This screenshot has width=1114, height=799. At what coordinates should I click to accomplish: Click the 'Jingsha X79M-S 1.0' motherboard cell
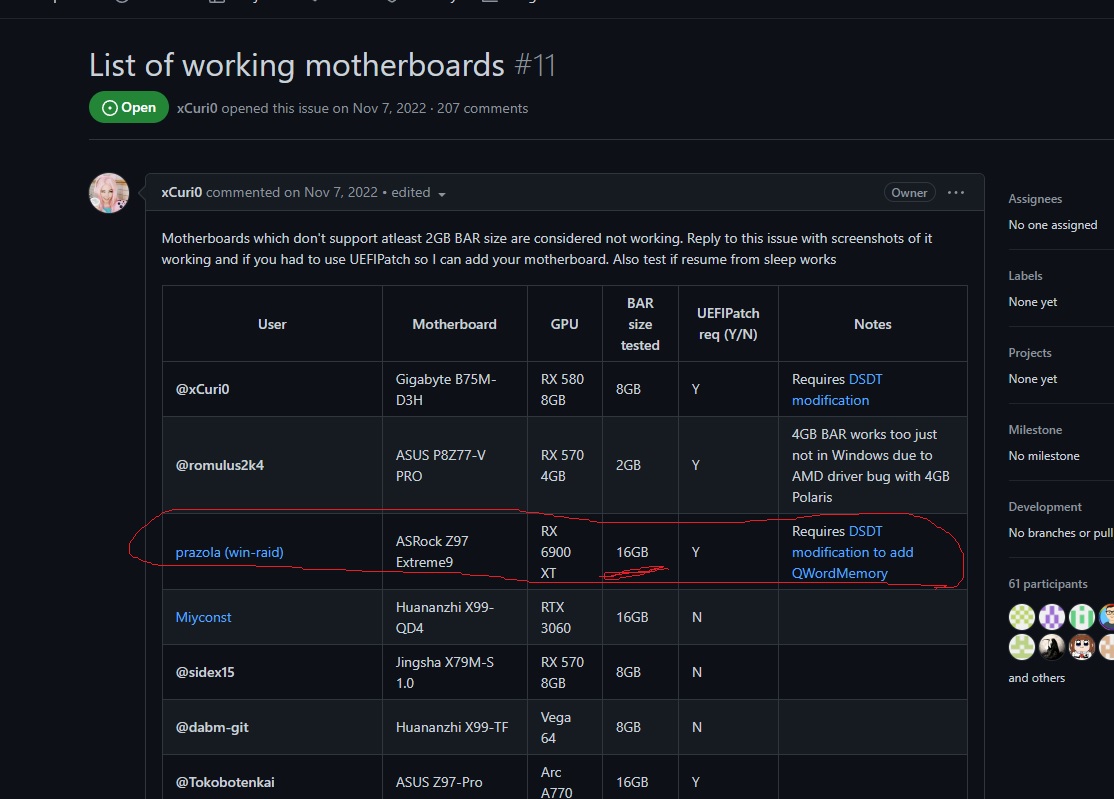(455, 672)
